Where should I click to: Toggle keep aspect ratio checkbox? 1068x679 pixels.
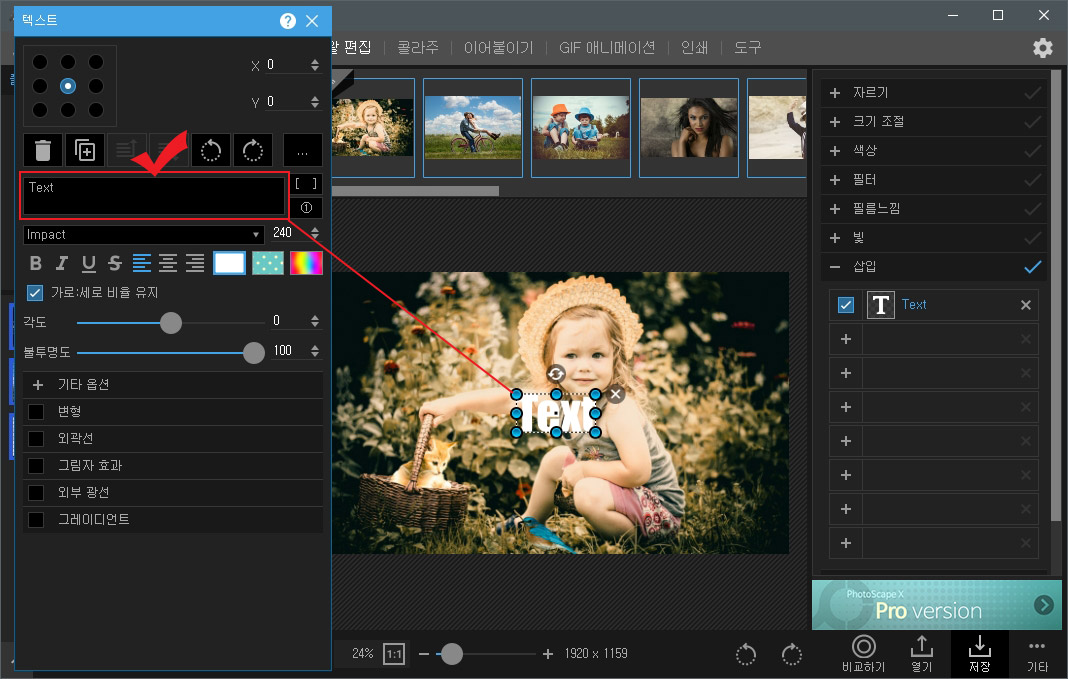point(35,293)
